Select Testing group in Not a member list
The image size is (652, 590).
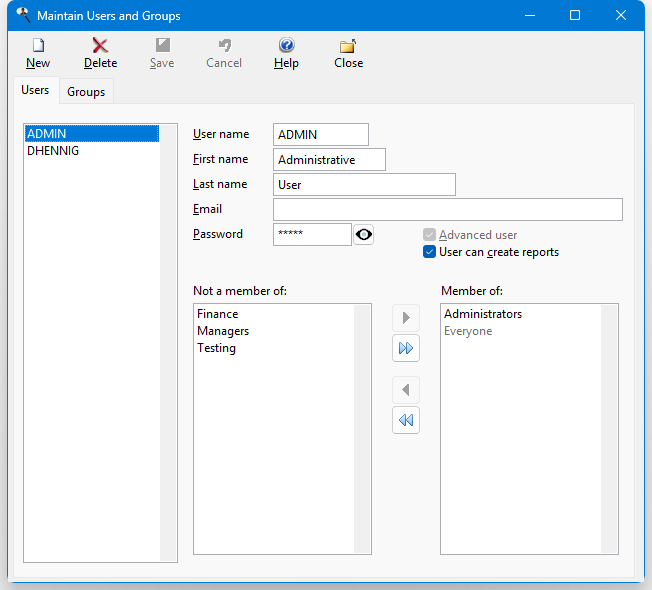click(x=216, y=348)
